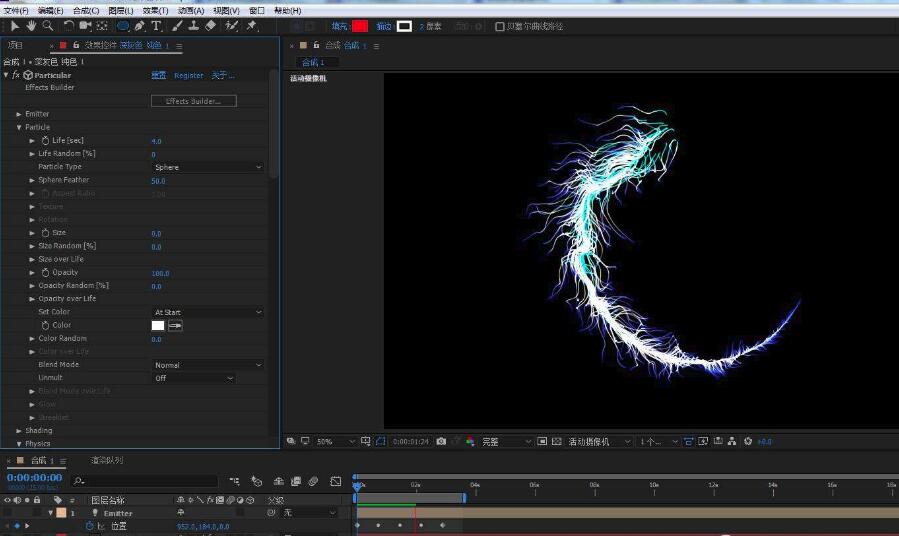
Task: Click the snapshot camera icon in viewer
Action: 441,441
